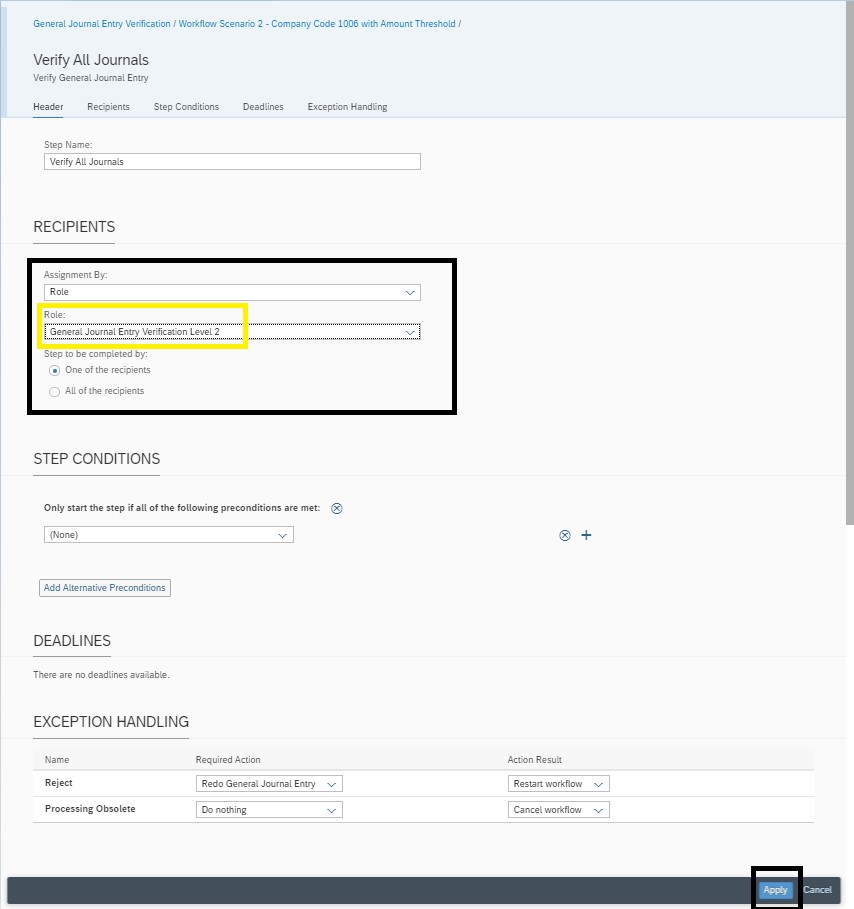Click the Processing Obsolete row name
The height and width of the screenshot is (909, 854).
coord(90,809)
